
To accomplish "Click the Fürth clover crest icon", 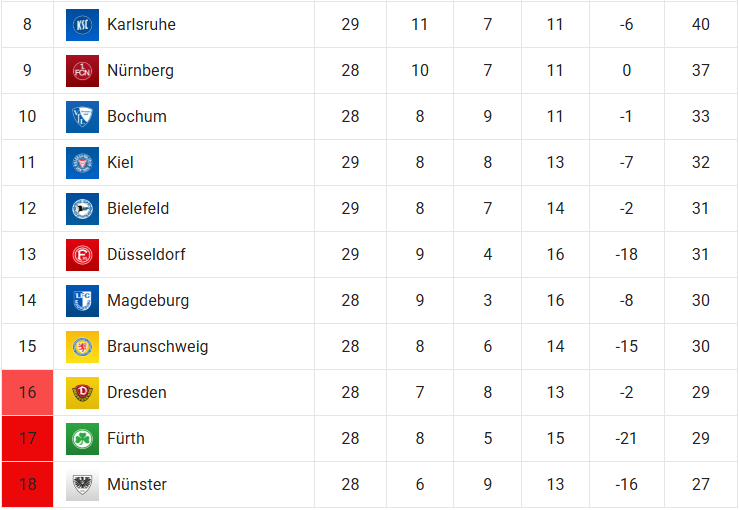I will coord(82,439).
